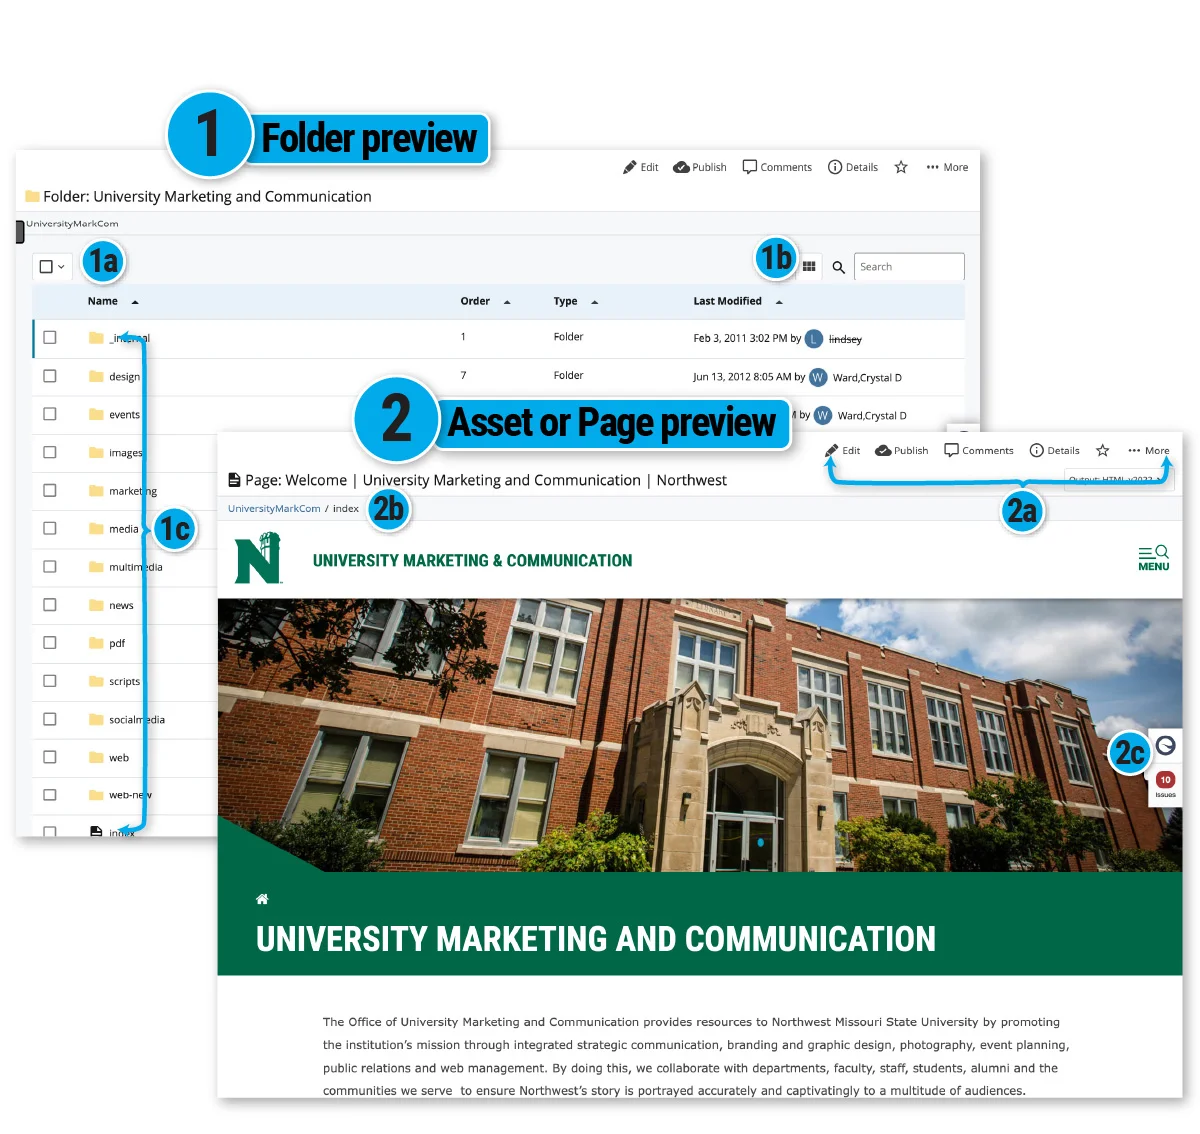Star the folder as a favorite

click(x=901, y=167)
